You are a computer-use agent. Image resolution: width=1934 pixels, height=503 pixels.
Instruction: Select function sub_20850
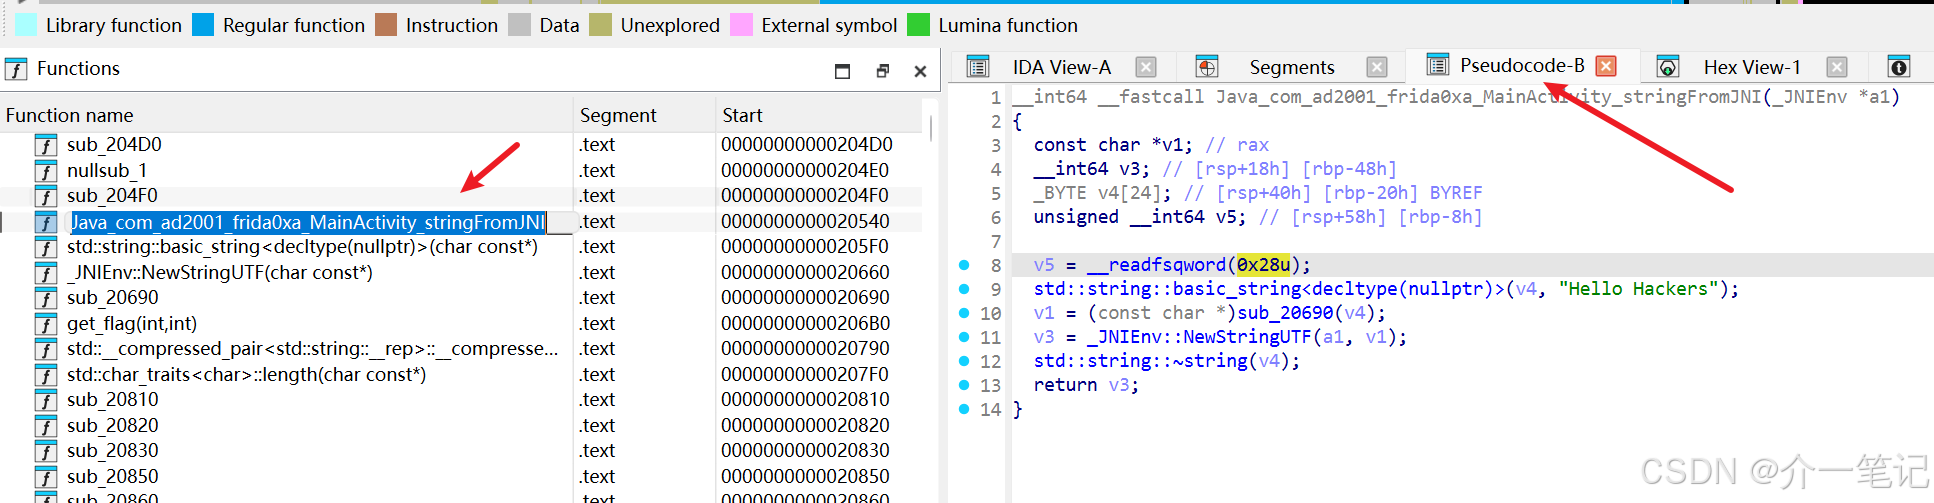tap(112, 476)
